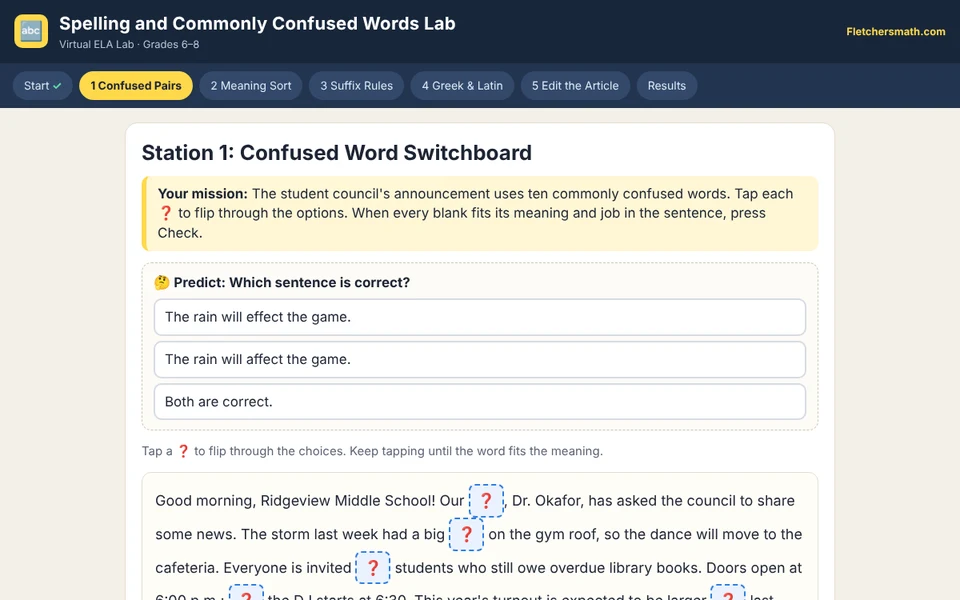Click the "Your mission:" bold text
The width and height of the screenshot is (960, 600).
[x=203, y=193]
